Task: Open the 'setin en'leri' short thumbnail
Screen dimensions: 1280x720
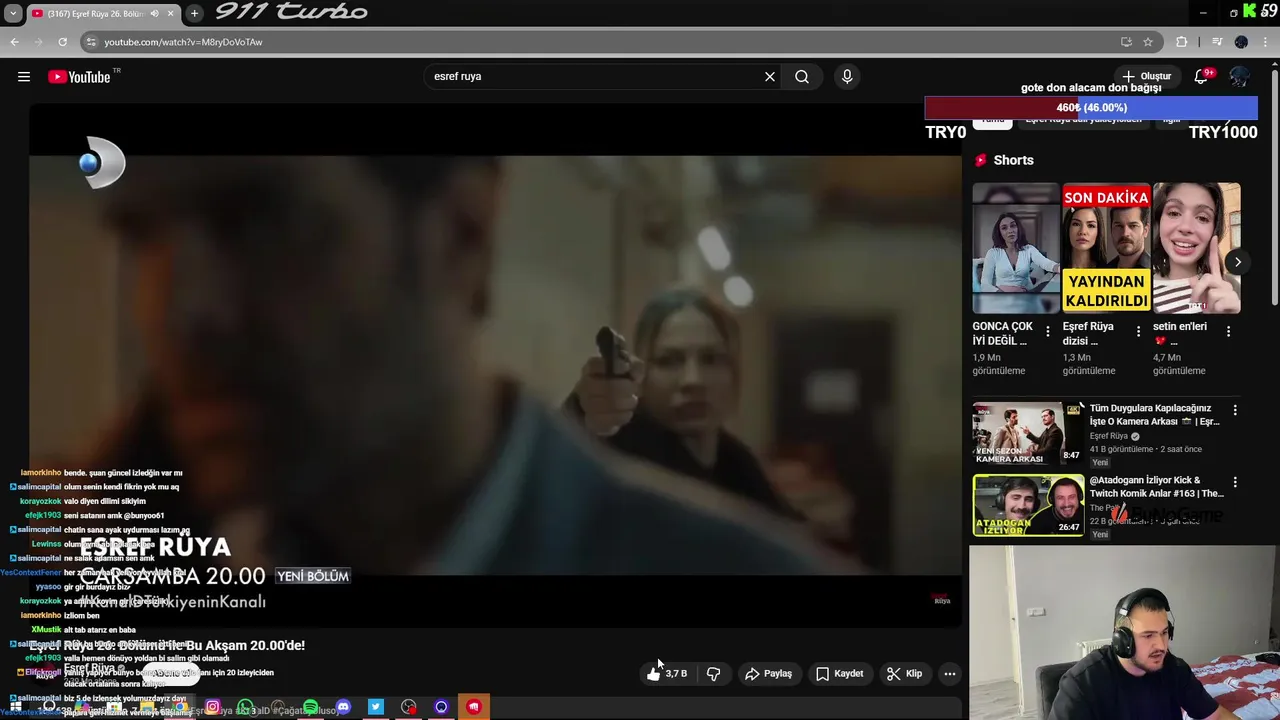Action: [x=1196, y=248]
